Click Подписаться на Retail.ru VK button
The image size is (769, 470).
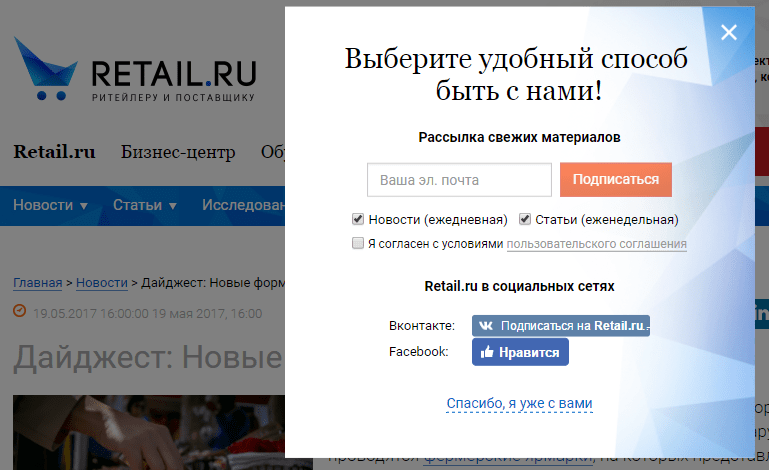[561, 326]
